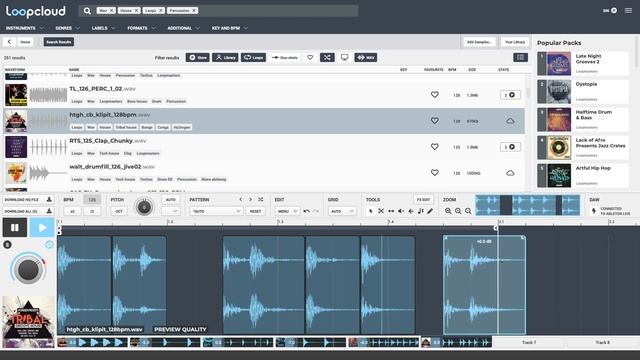
Task: Shuffle the pattern with random icon
Action: point(260,200)
